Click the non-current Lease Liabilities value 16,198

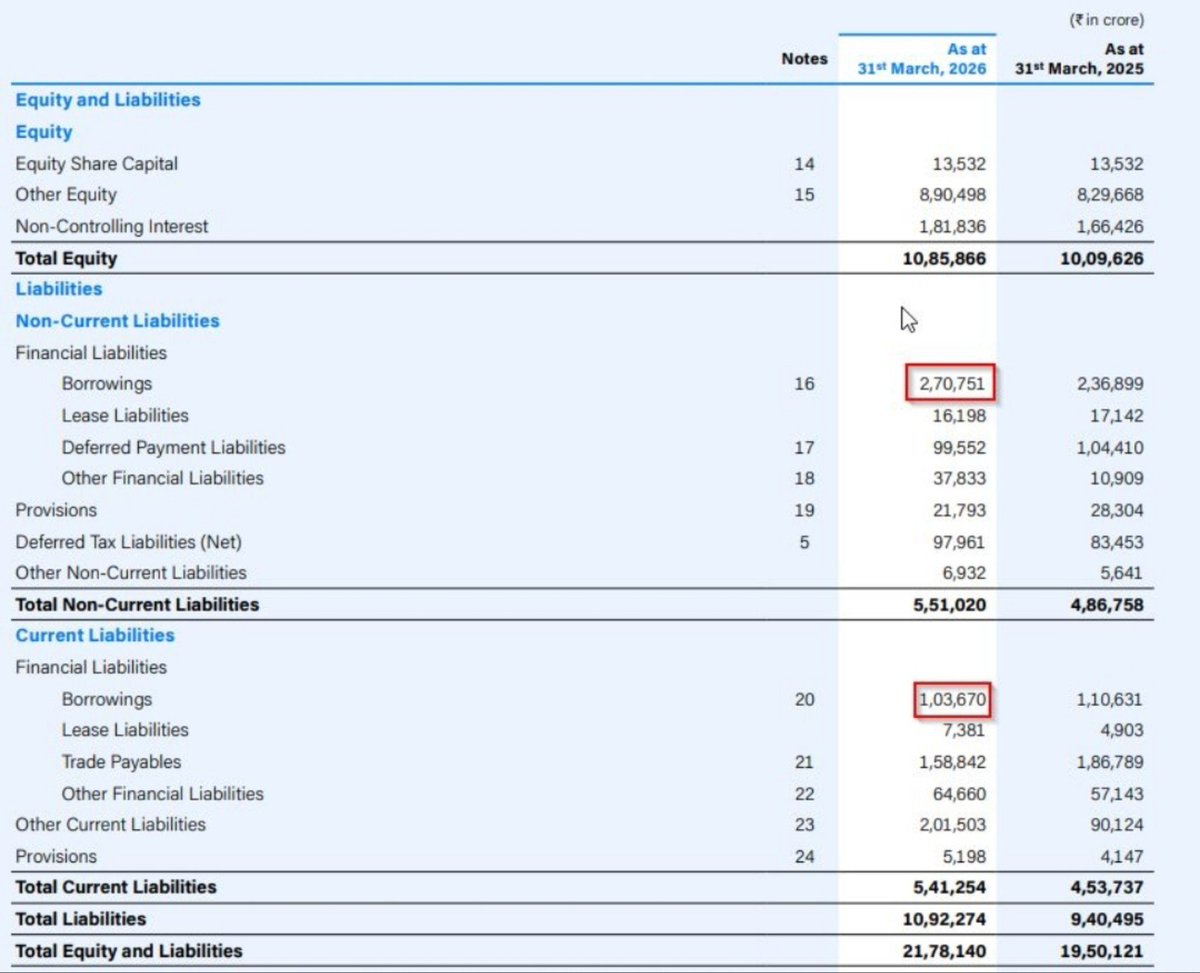pyautogui.click(x=959, y=416)
